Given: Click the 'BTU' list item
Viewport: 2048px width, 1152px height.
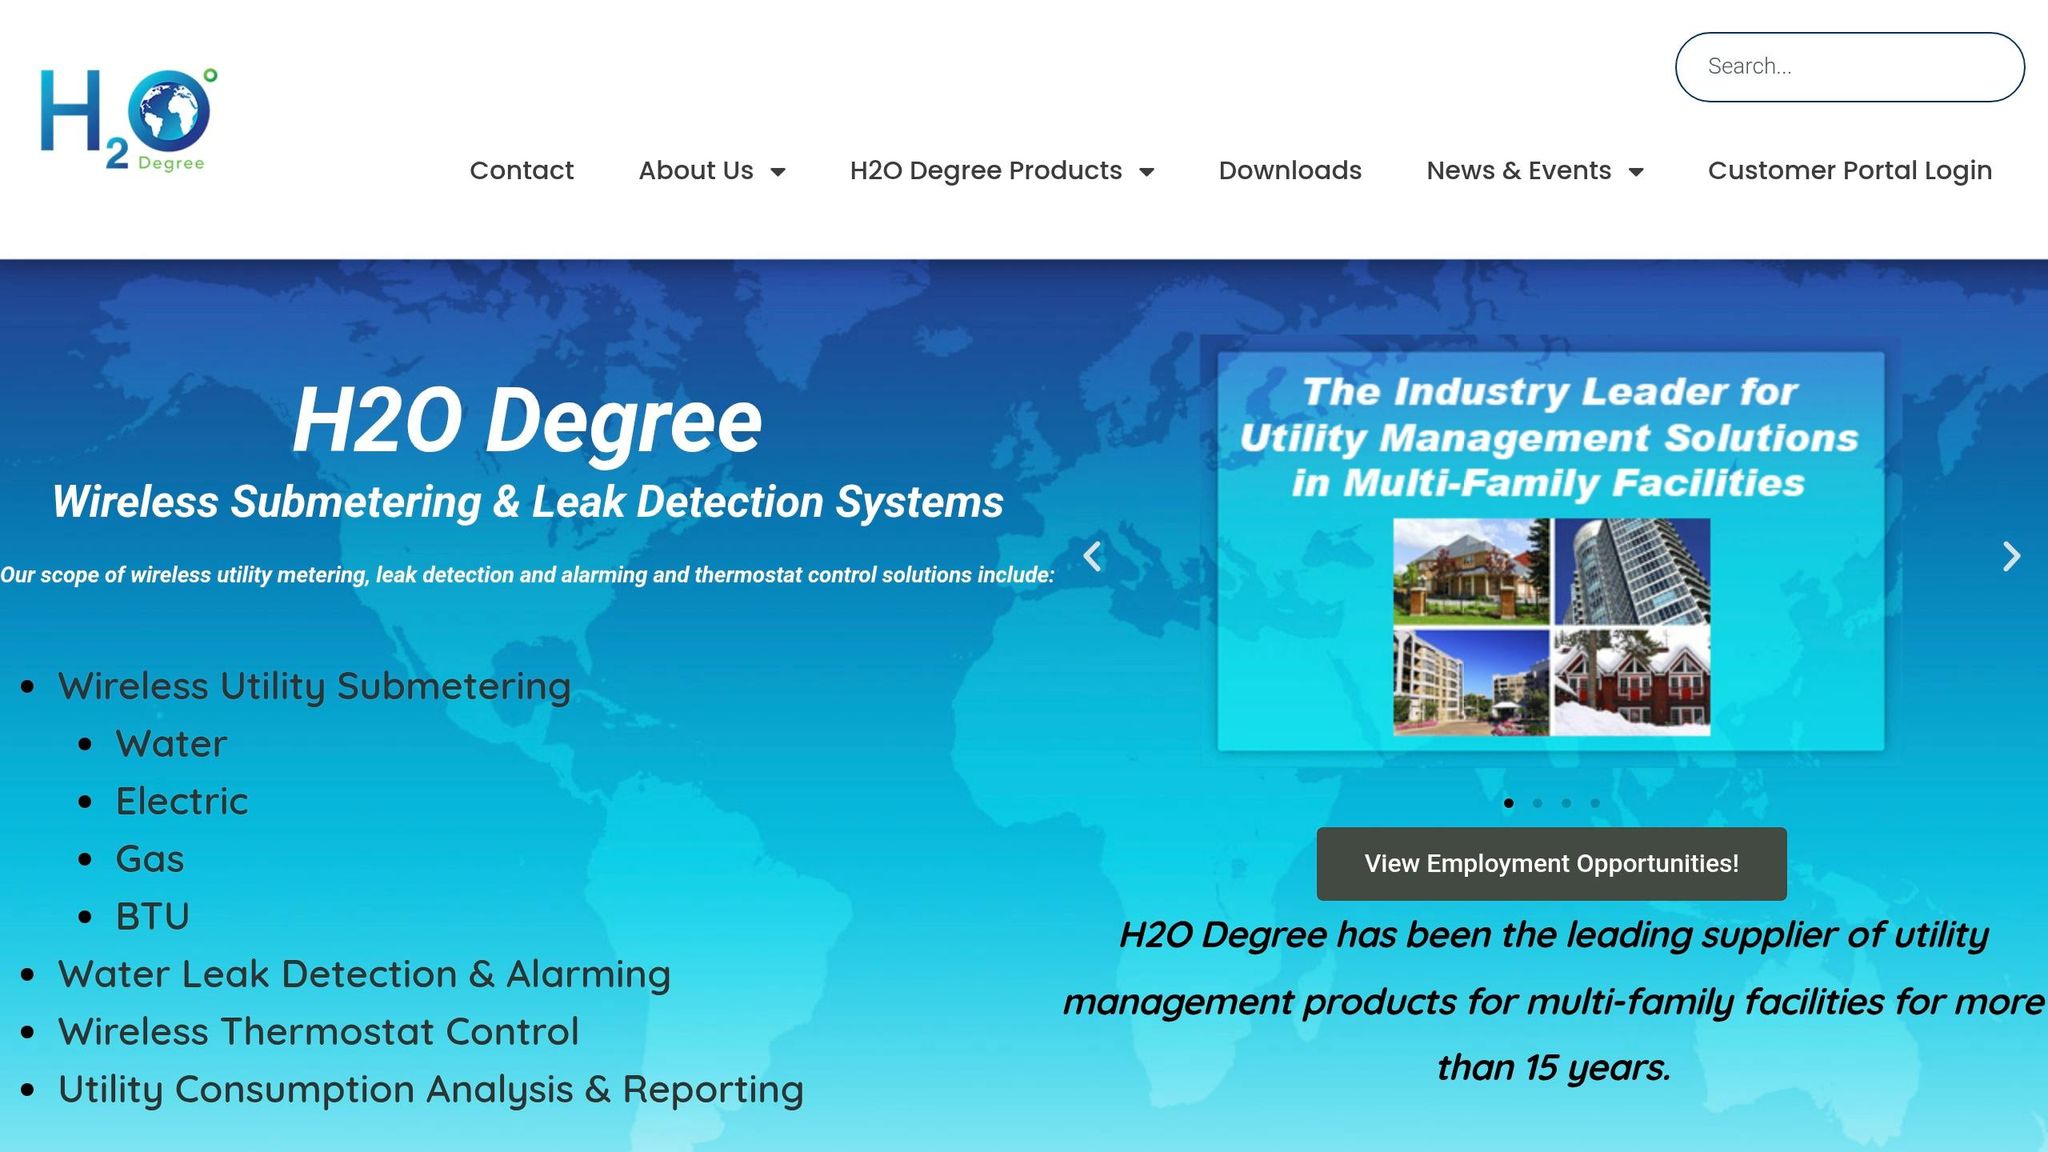Looking at the screenshot, I should click(152, 916).
